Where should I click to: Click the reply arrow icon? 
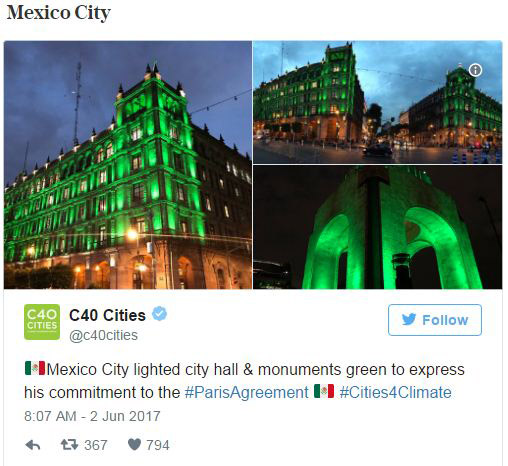click(x=33, y=445)
